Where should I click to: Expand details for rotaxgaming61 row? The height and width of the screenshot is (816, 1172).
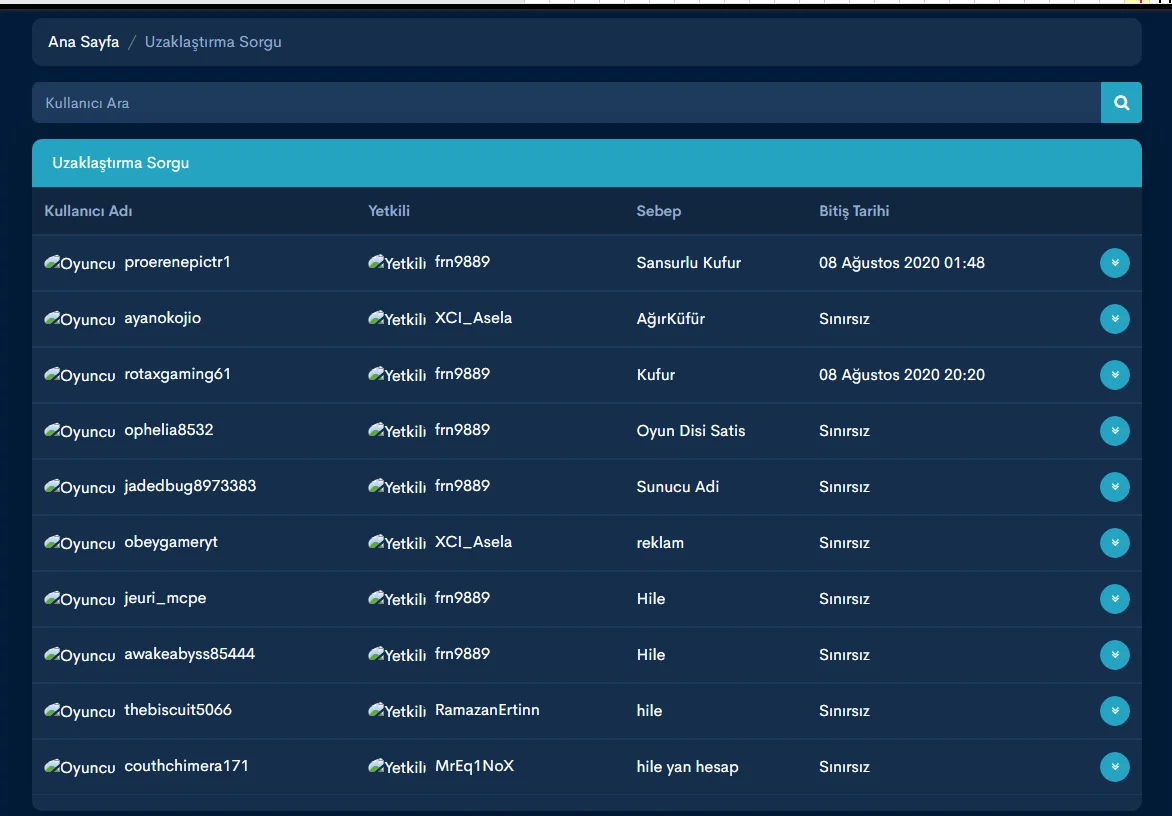point(1114,375)
